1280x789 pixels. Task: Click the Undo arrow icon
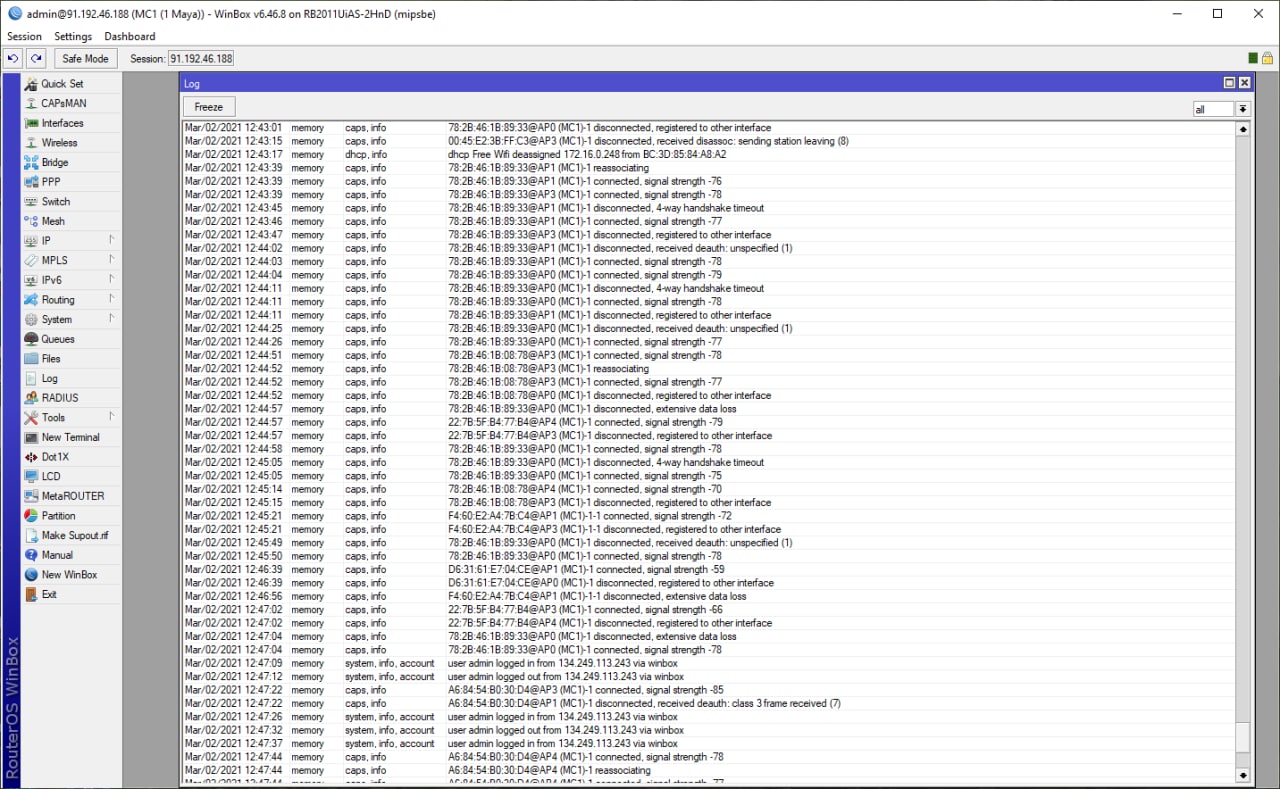click(13, 59)
